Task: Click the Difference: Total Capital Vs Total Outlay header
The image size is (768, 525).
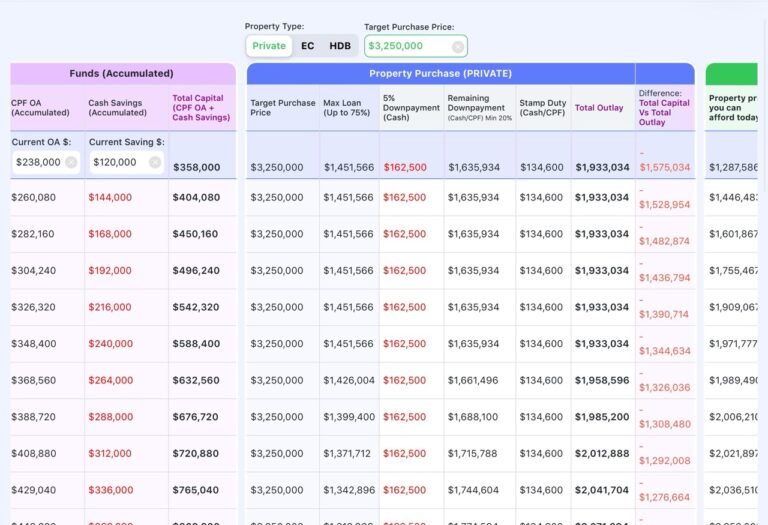Action: (664, 108)
